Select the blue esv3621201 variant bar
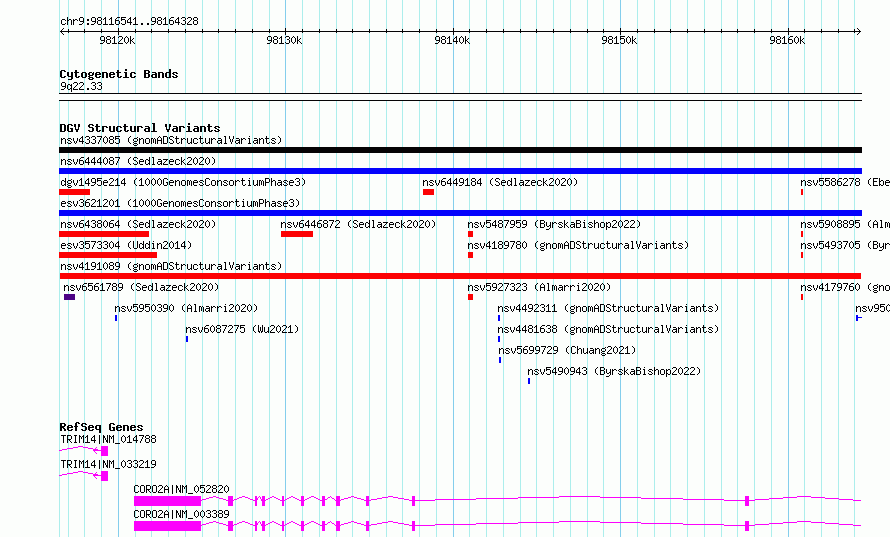Viewport: 890px width, 537px height. 460,213
